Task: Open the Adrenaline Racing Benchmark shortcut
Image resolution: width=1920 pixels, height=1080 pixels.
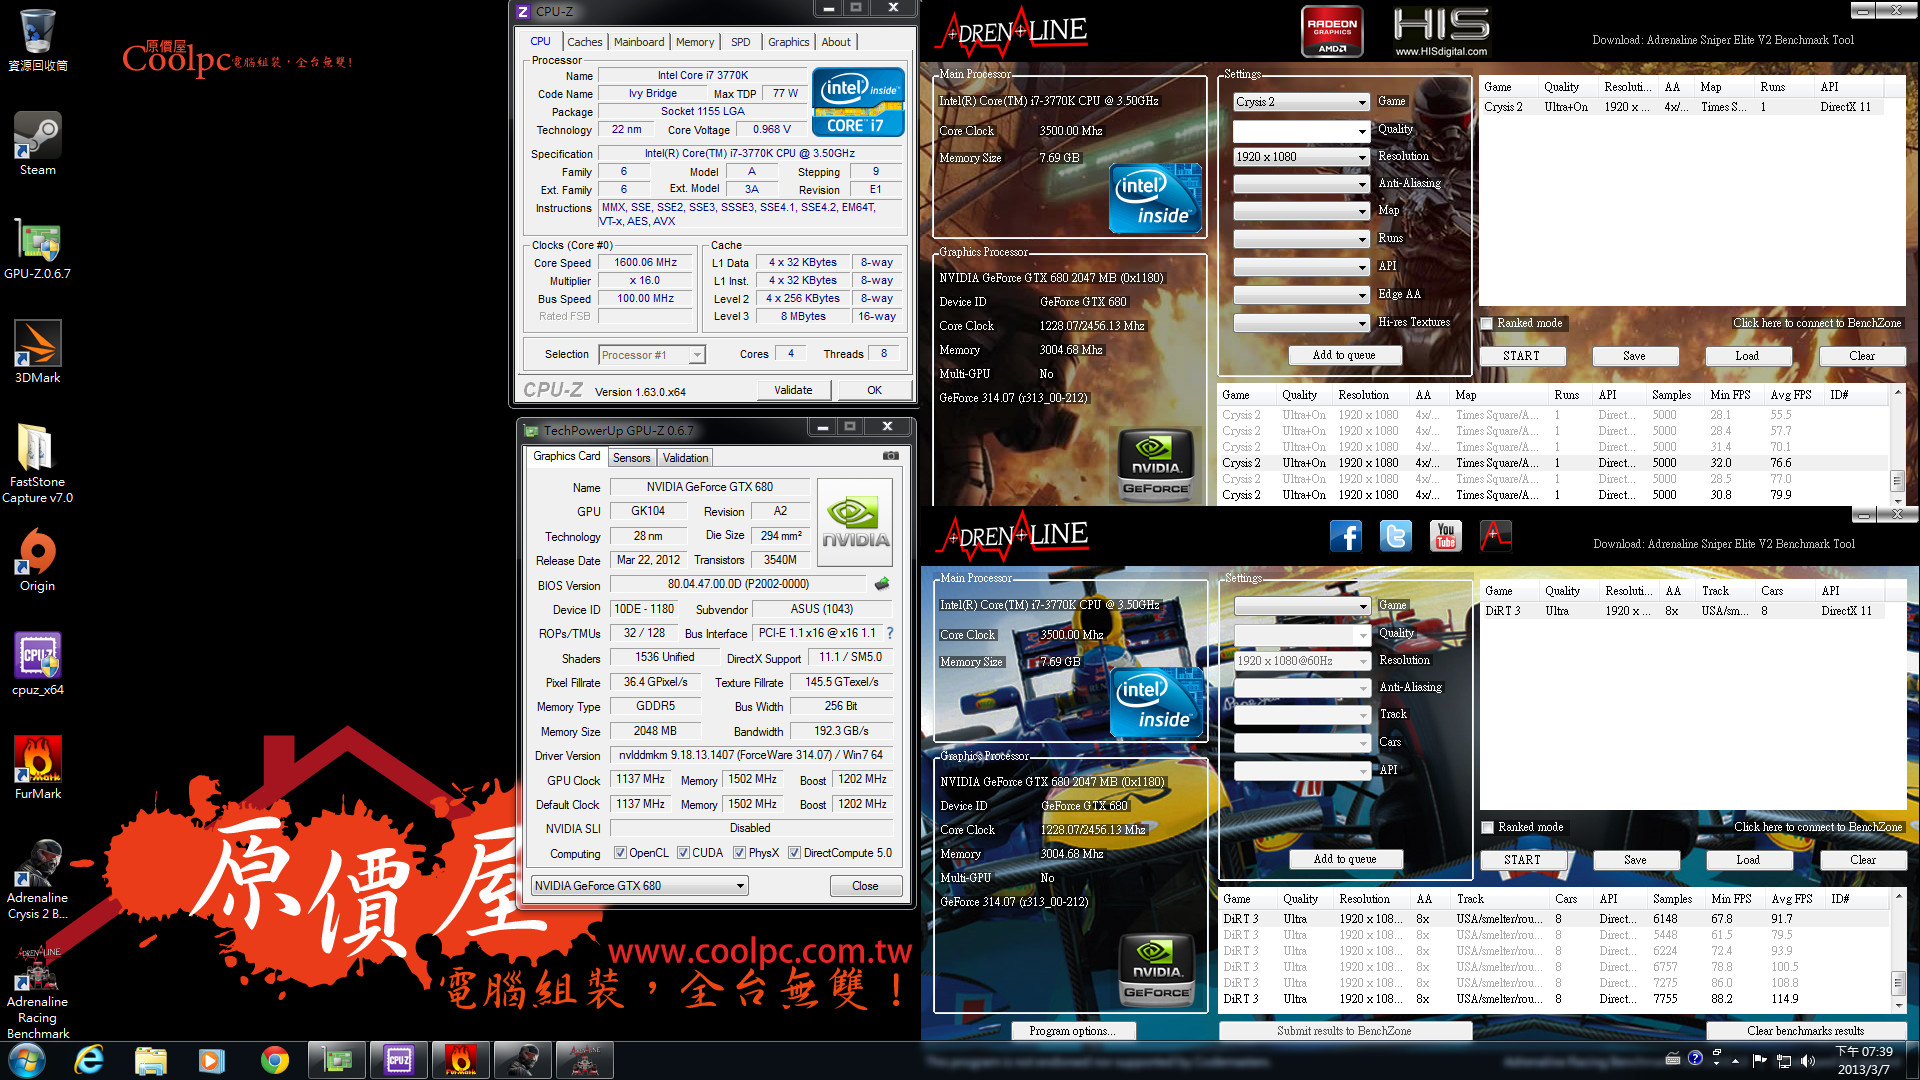Action: click(x=38, y=991)
